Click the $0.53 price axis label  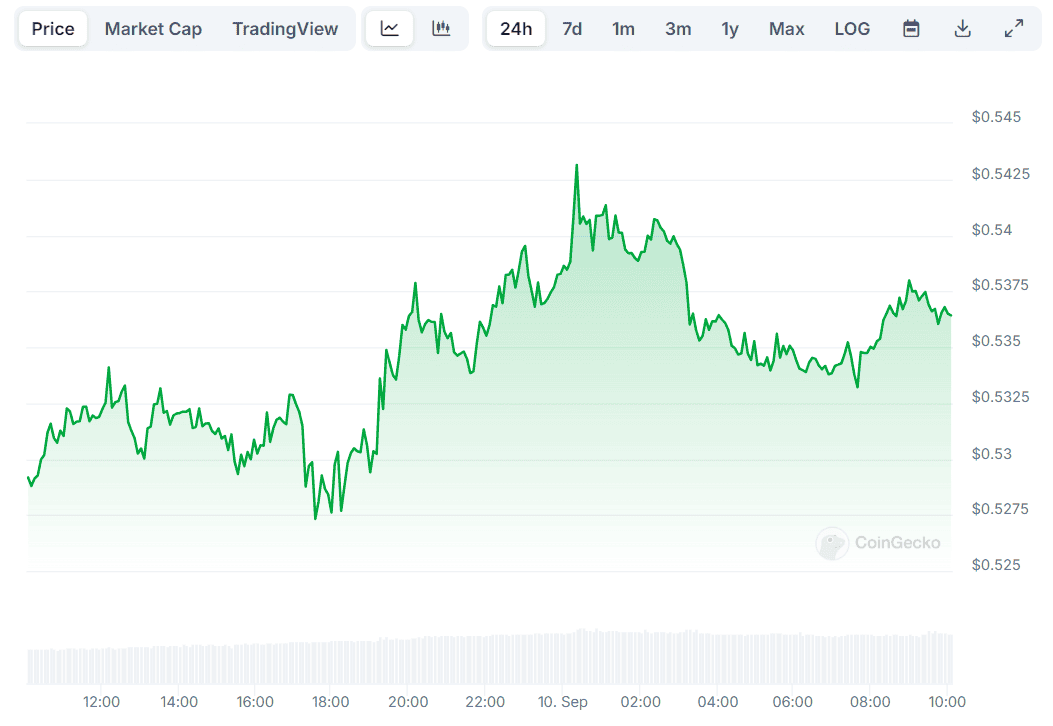[991, 454]
